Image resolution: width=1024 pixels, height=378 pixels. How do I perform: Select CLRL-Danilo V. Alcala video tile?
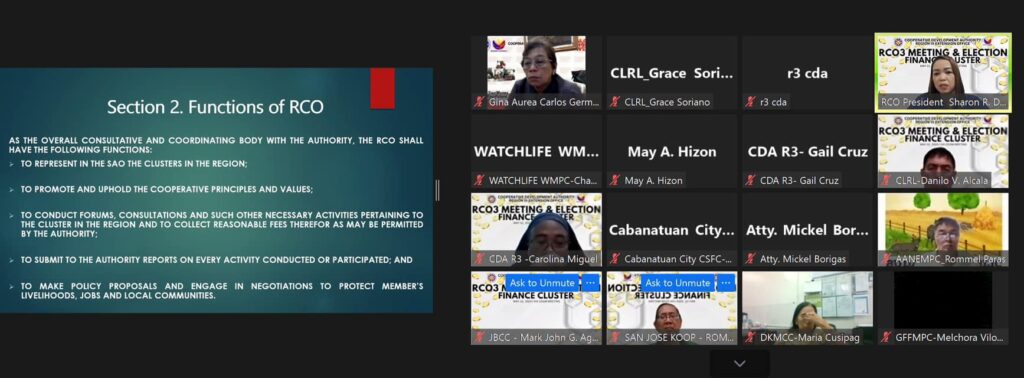click(x=943, y=151)
